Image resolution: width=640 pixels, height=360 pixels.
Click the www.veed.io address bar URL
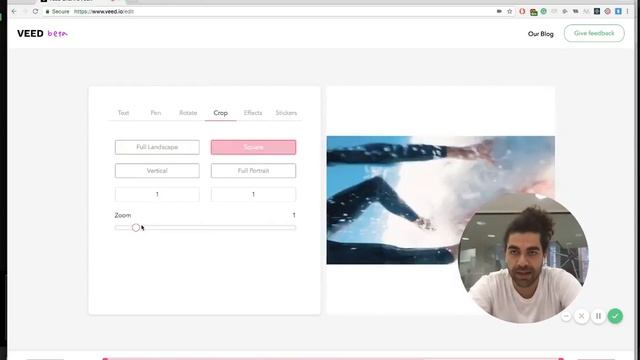[104, 11]
